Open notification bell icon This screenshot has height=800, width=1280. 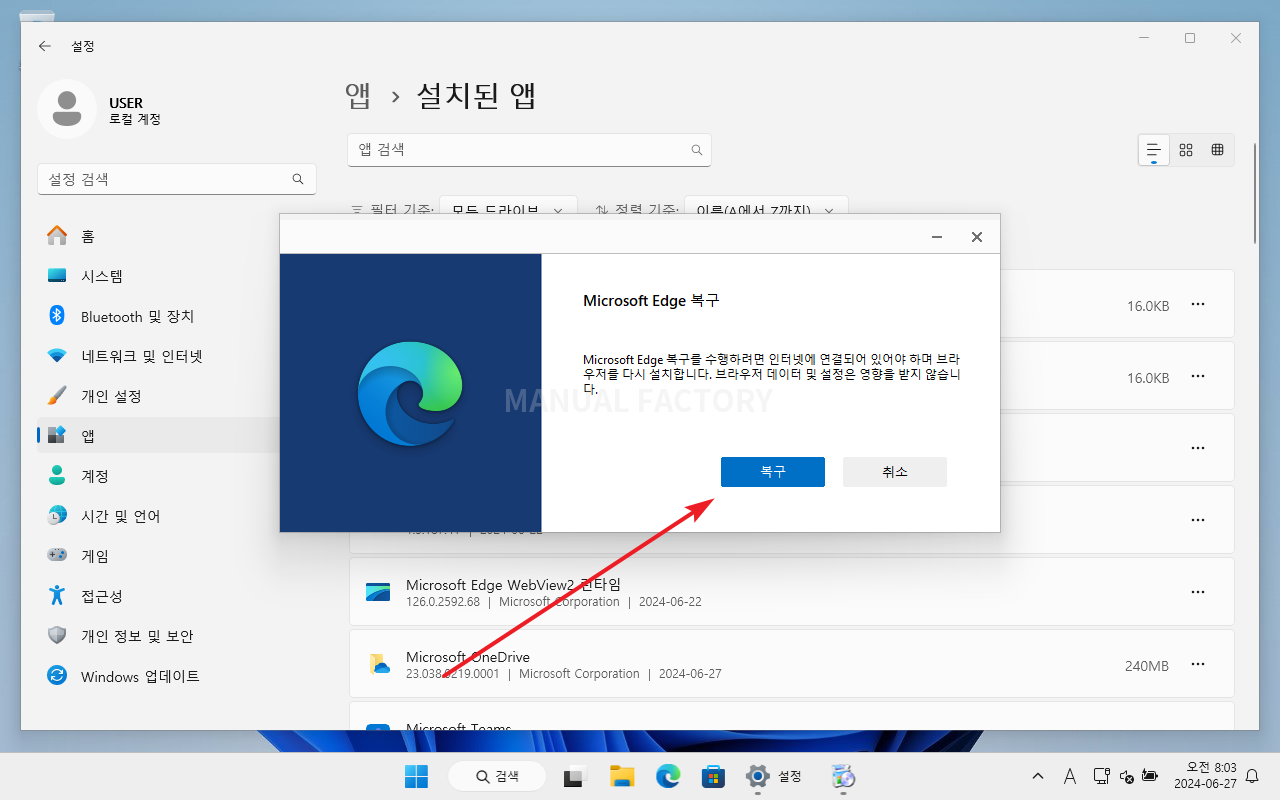coord(1252,776)
